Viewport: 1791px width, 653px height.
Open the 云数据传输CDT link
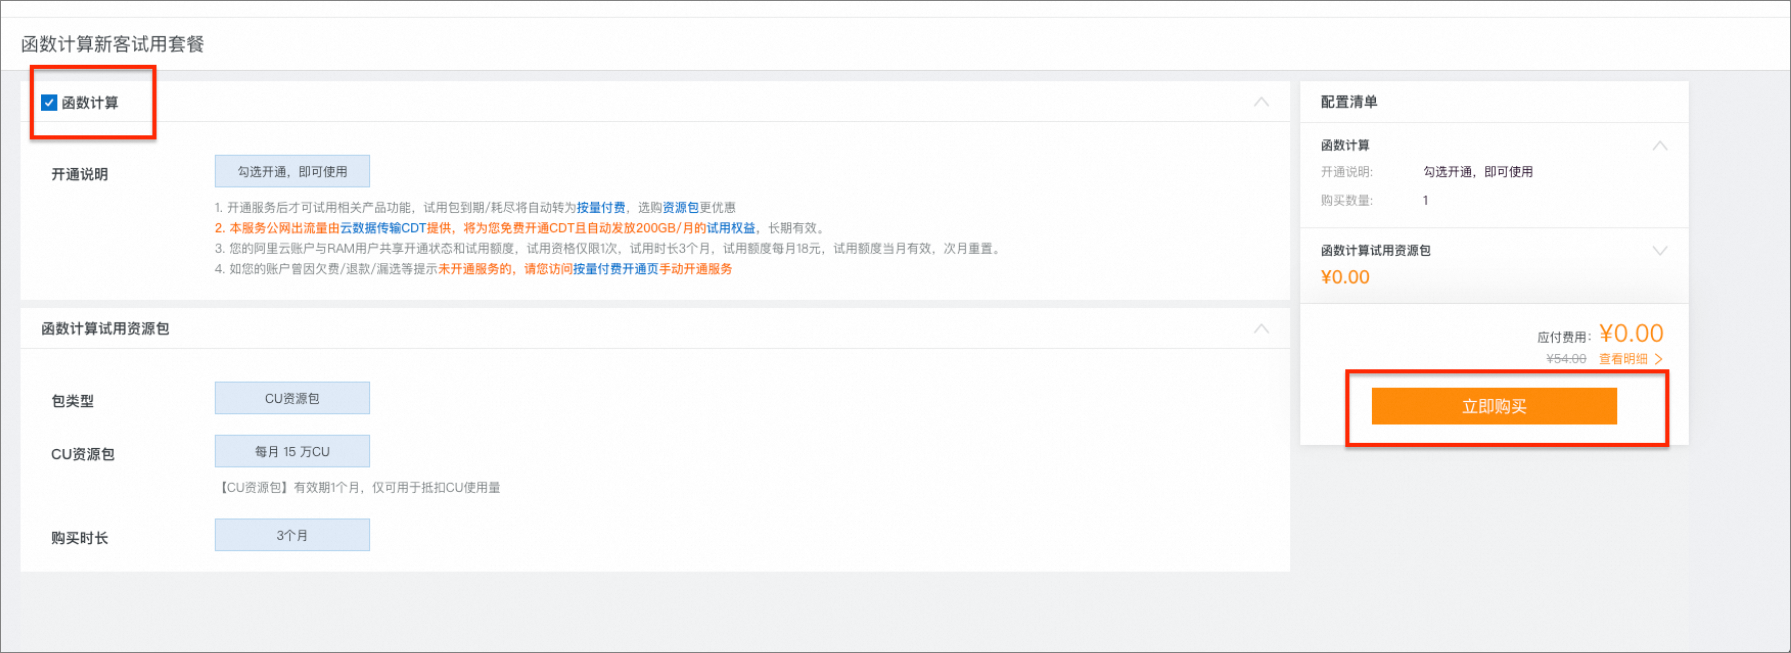(x=383, y=228)
